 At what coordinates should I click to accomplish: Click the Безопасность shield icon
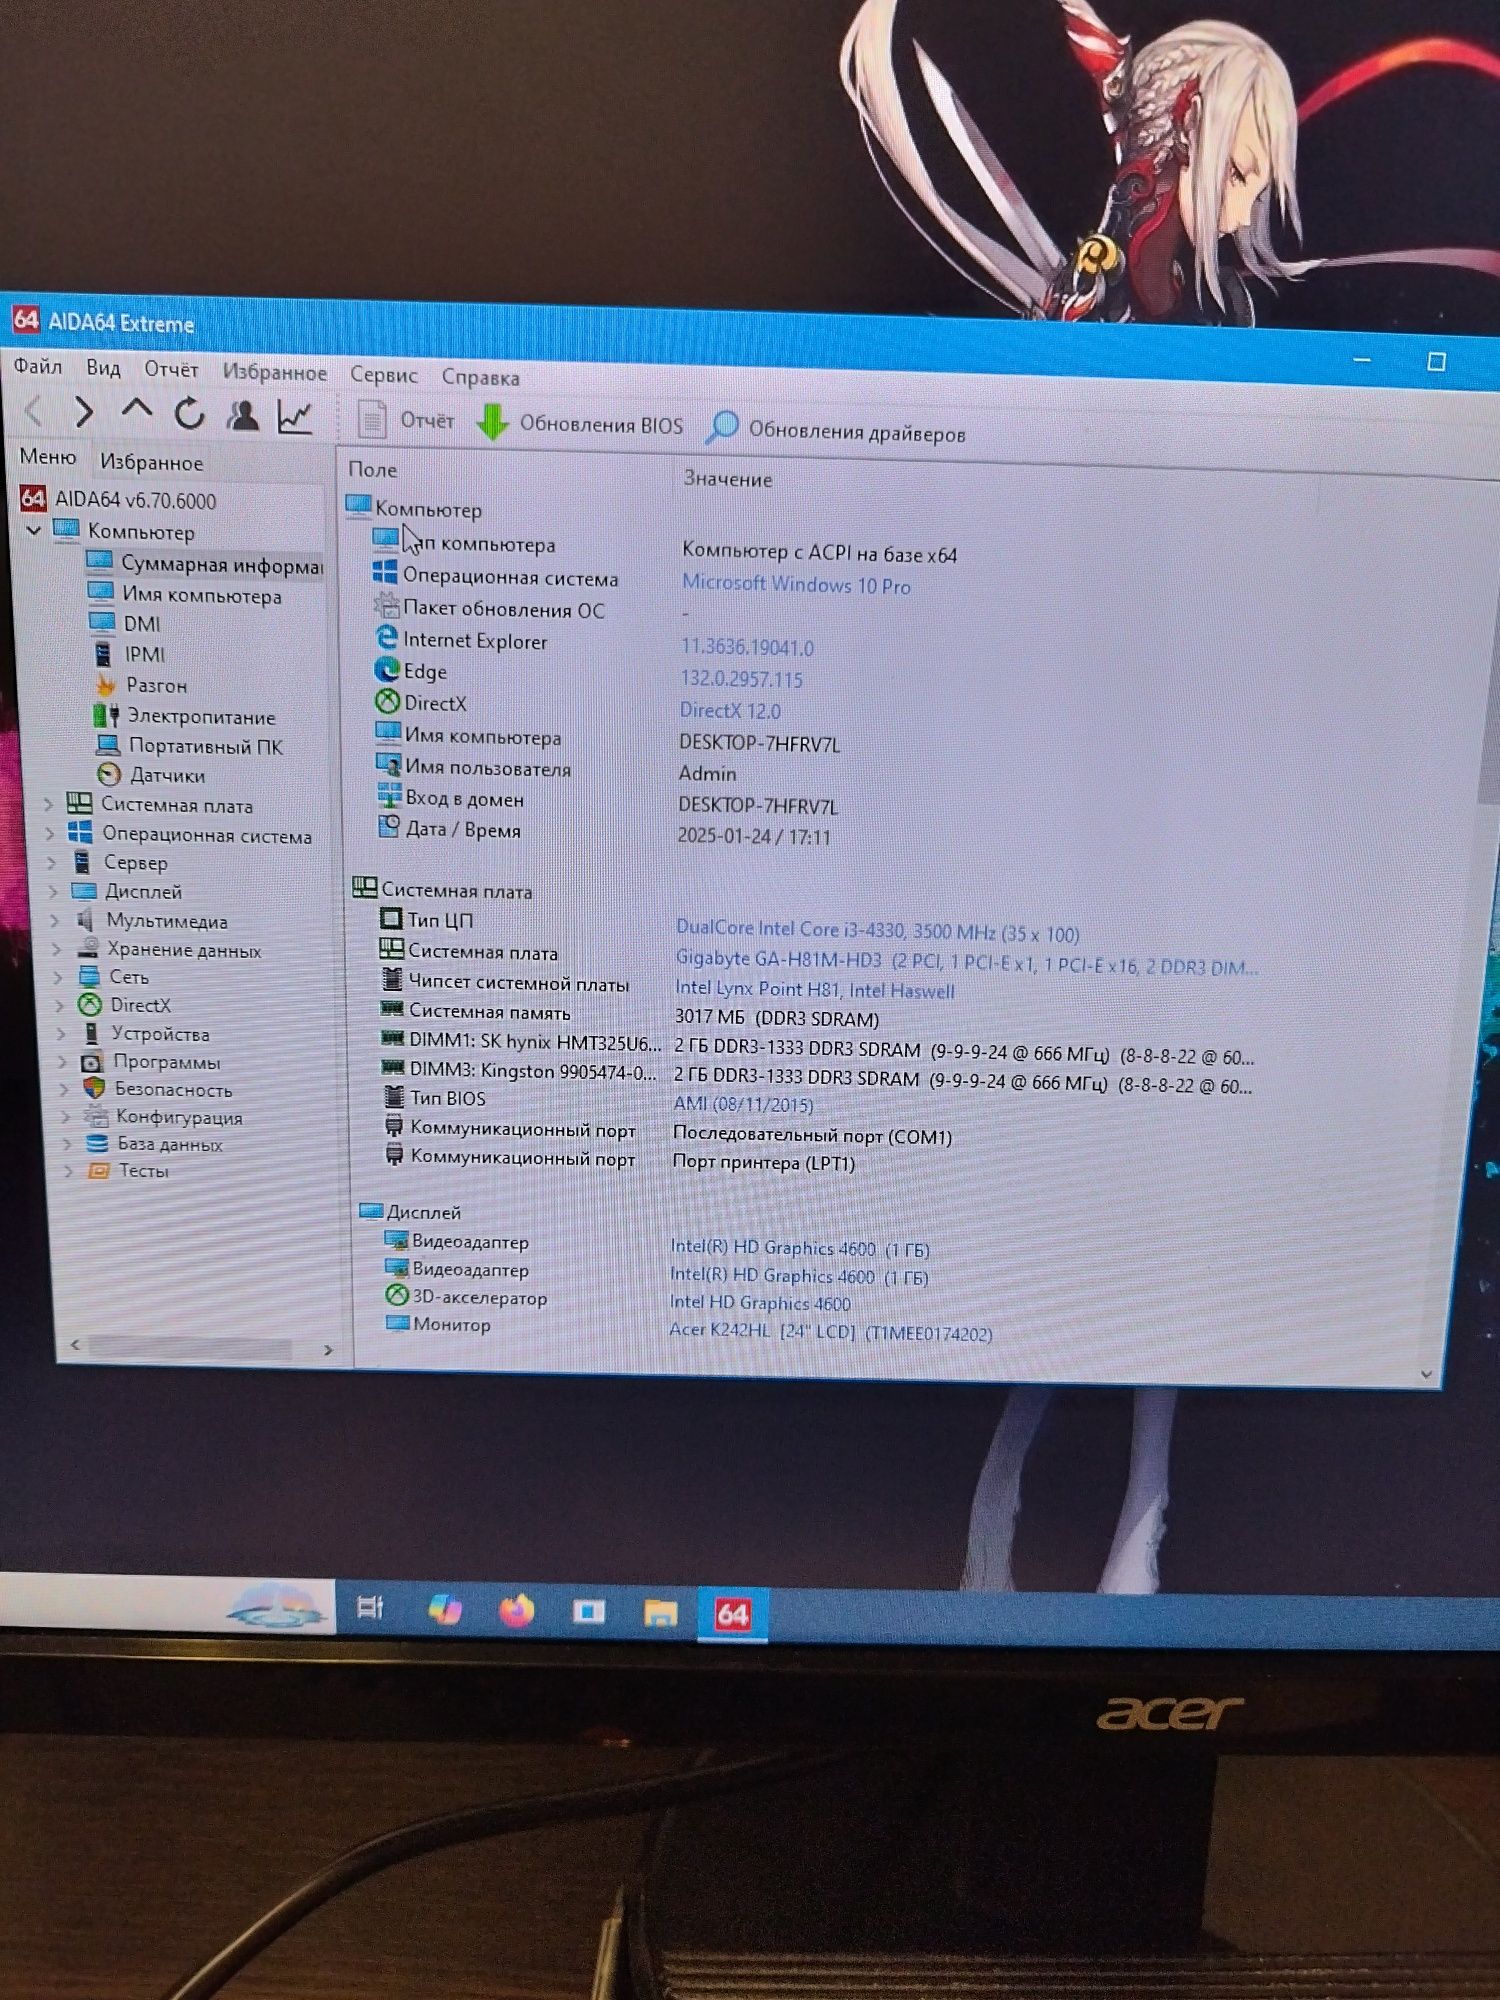point(95,1088)
